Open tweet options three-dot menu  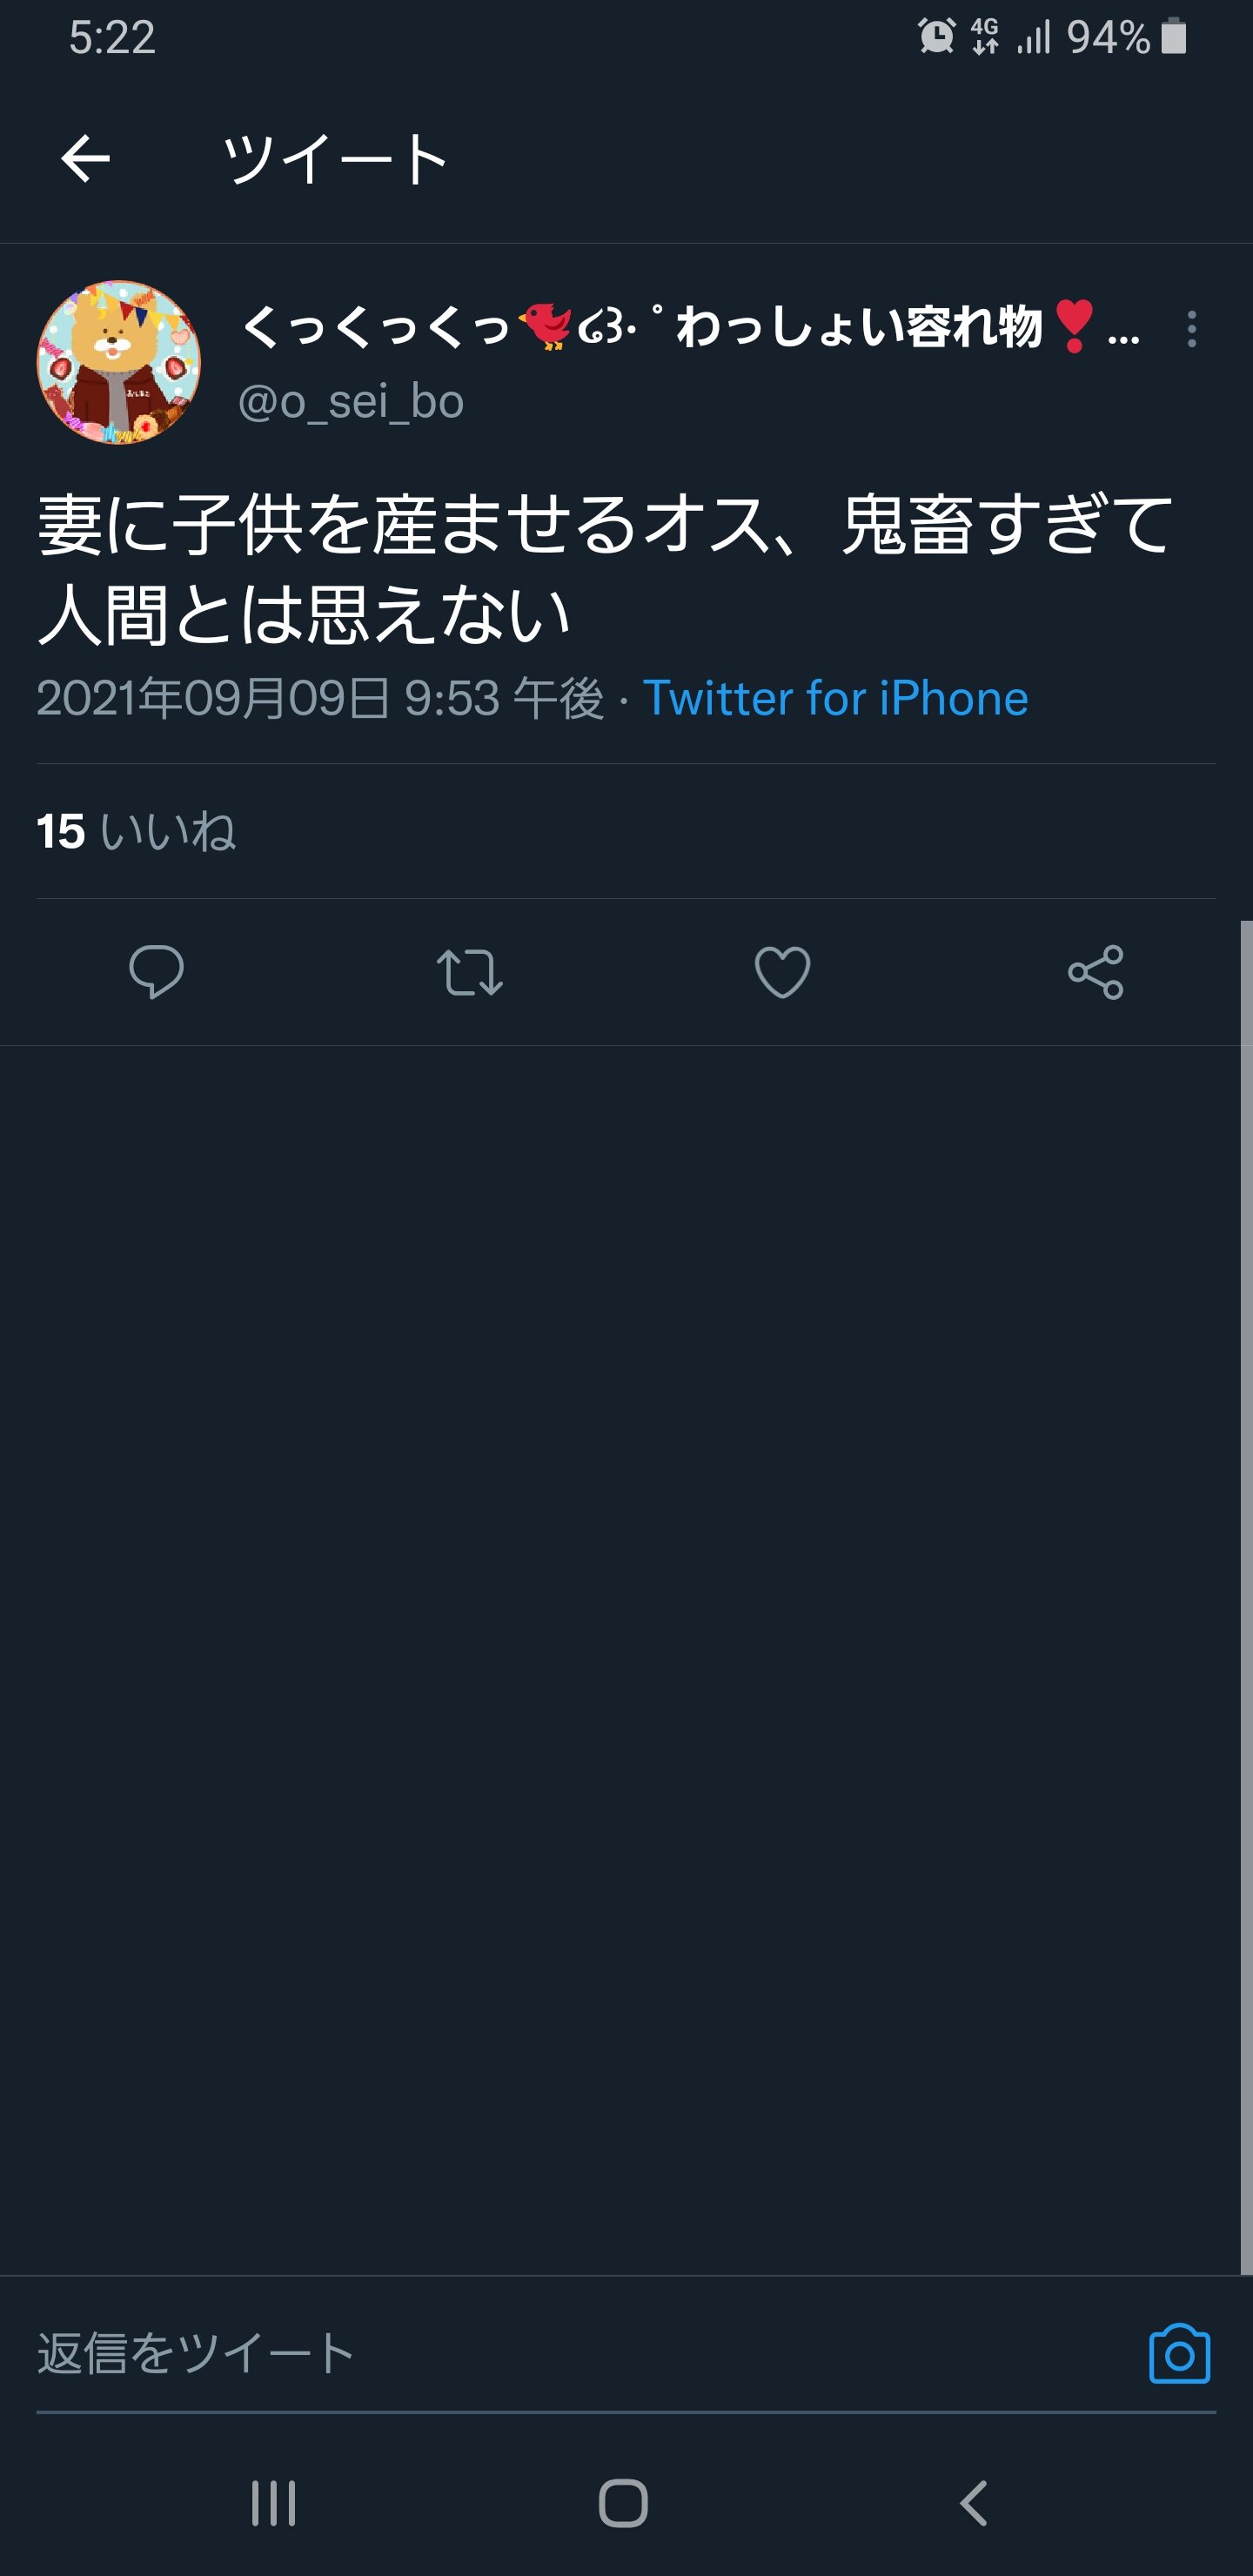click(1191, 329)
